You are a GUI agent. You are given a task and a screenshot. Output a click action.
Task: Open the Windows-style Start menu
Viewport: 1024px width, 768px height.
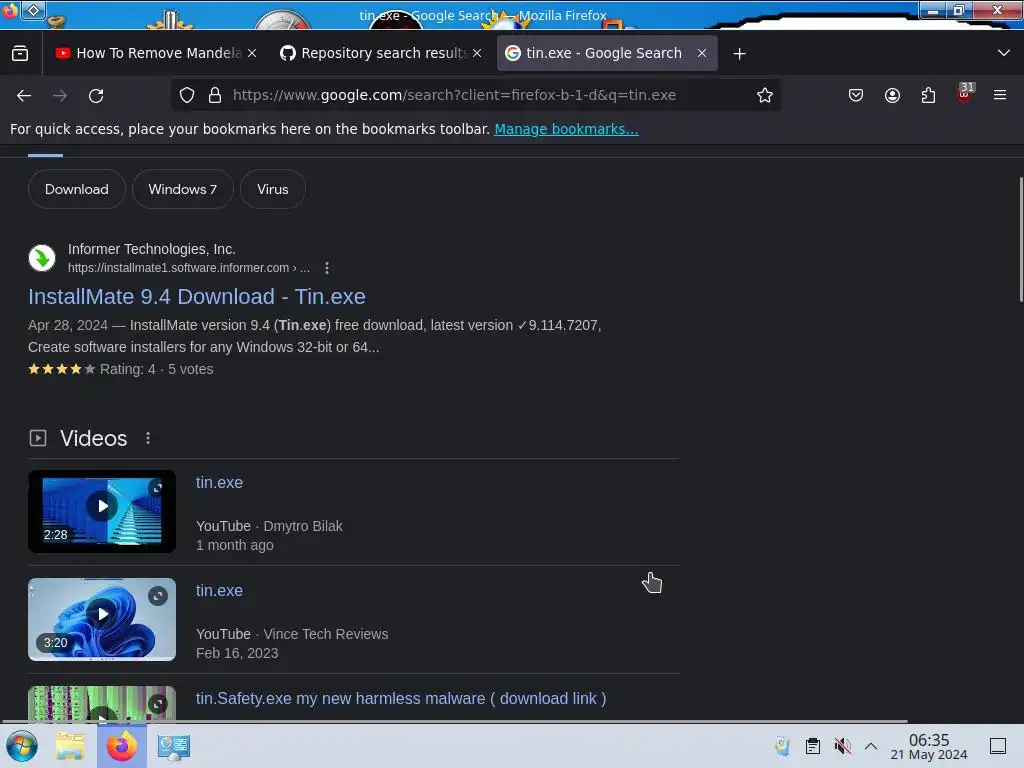(x=22, y=746)
